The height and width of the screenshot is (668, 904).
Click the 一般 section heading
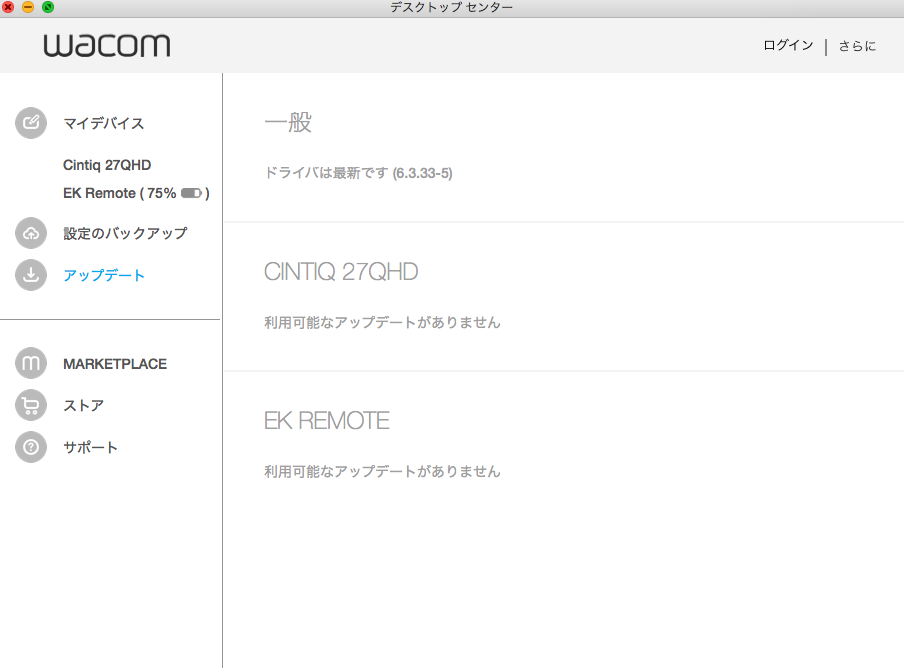point(288,122)
